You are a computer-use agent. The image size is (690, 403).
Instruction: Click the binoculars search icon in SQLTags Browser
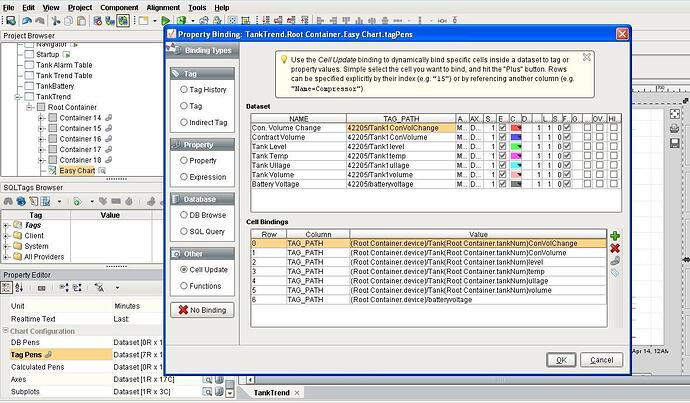coord(8,202)
